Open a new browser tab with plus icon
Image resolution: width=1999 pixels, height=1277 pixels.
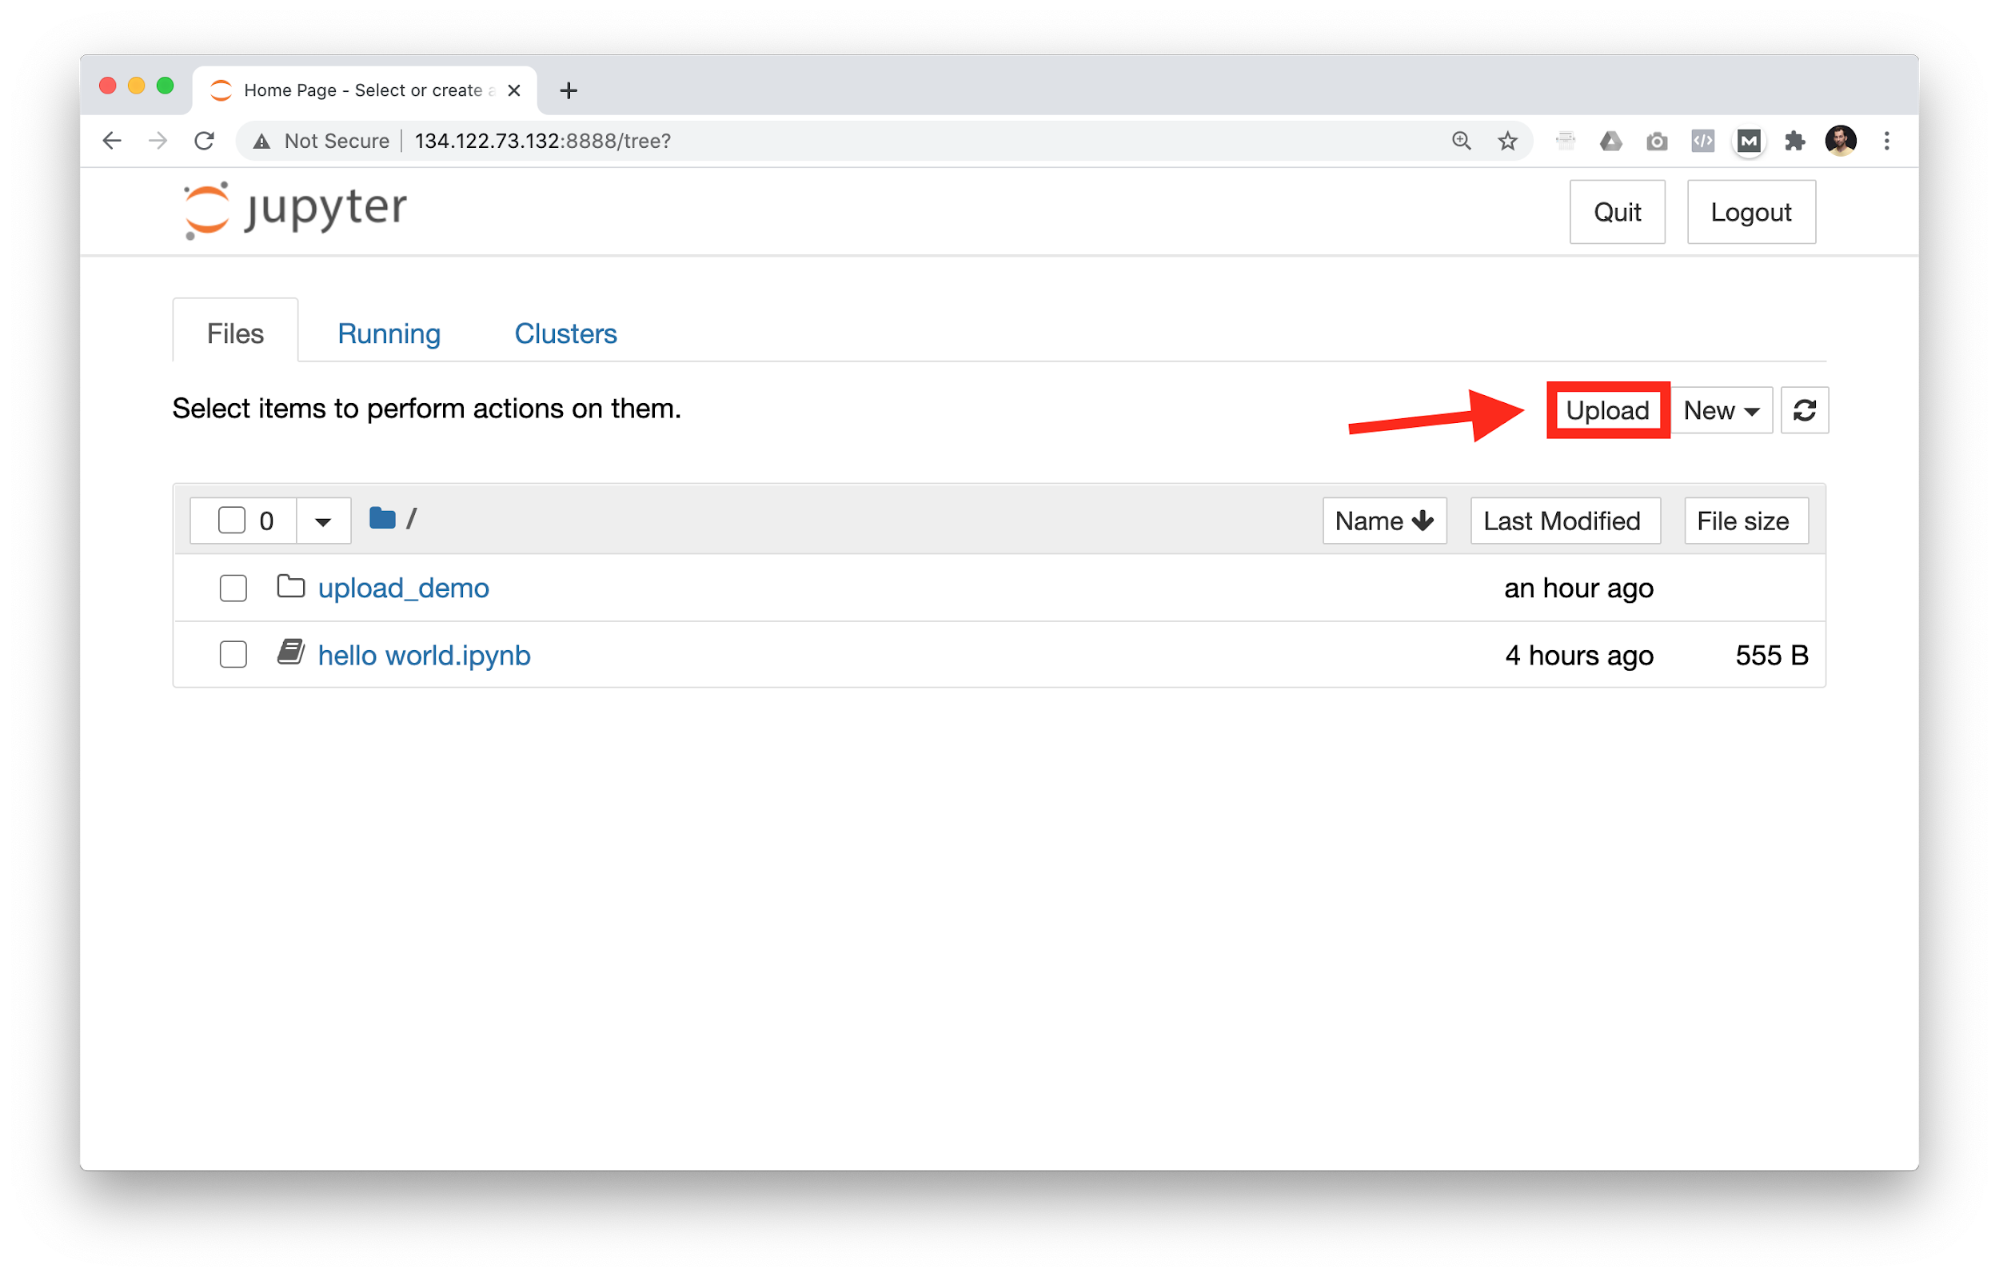(568, 91)
